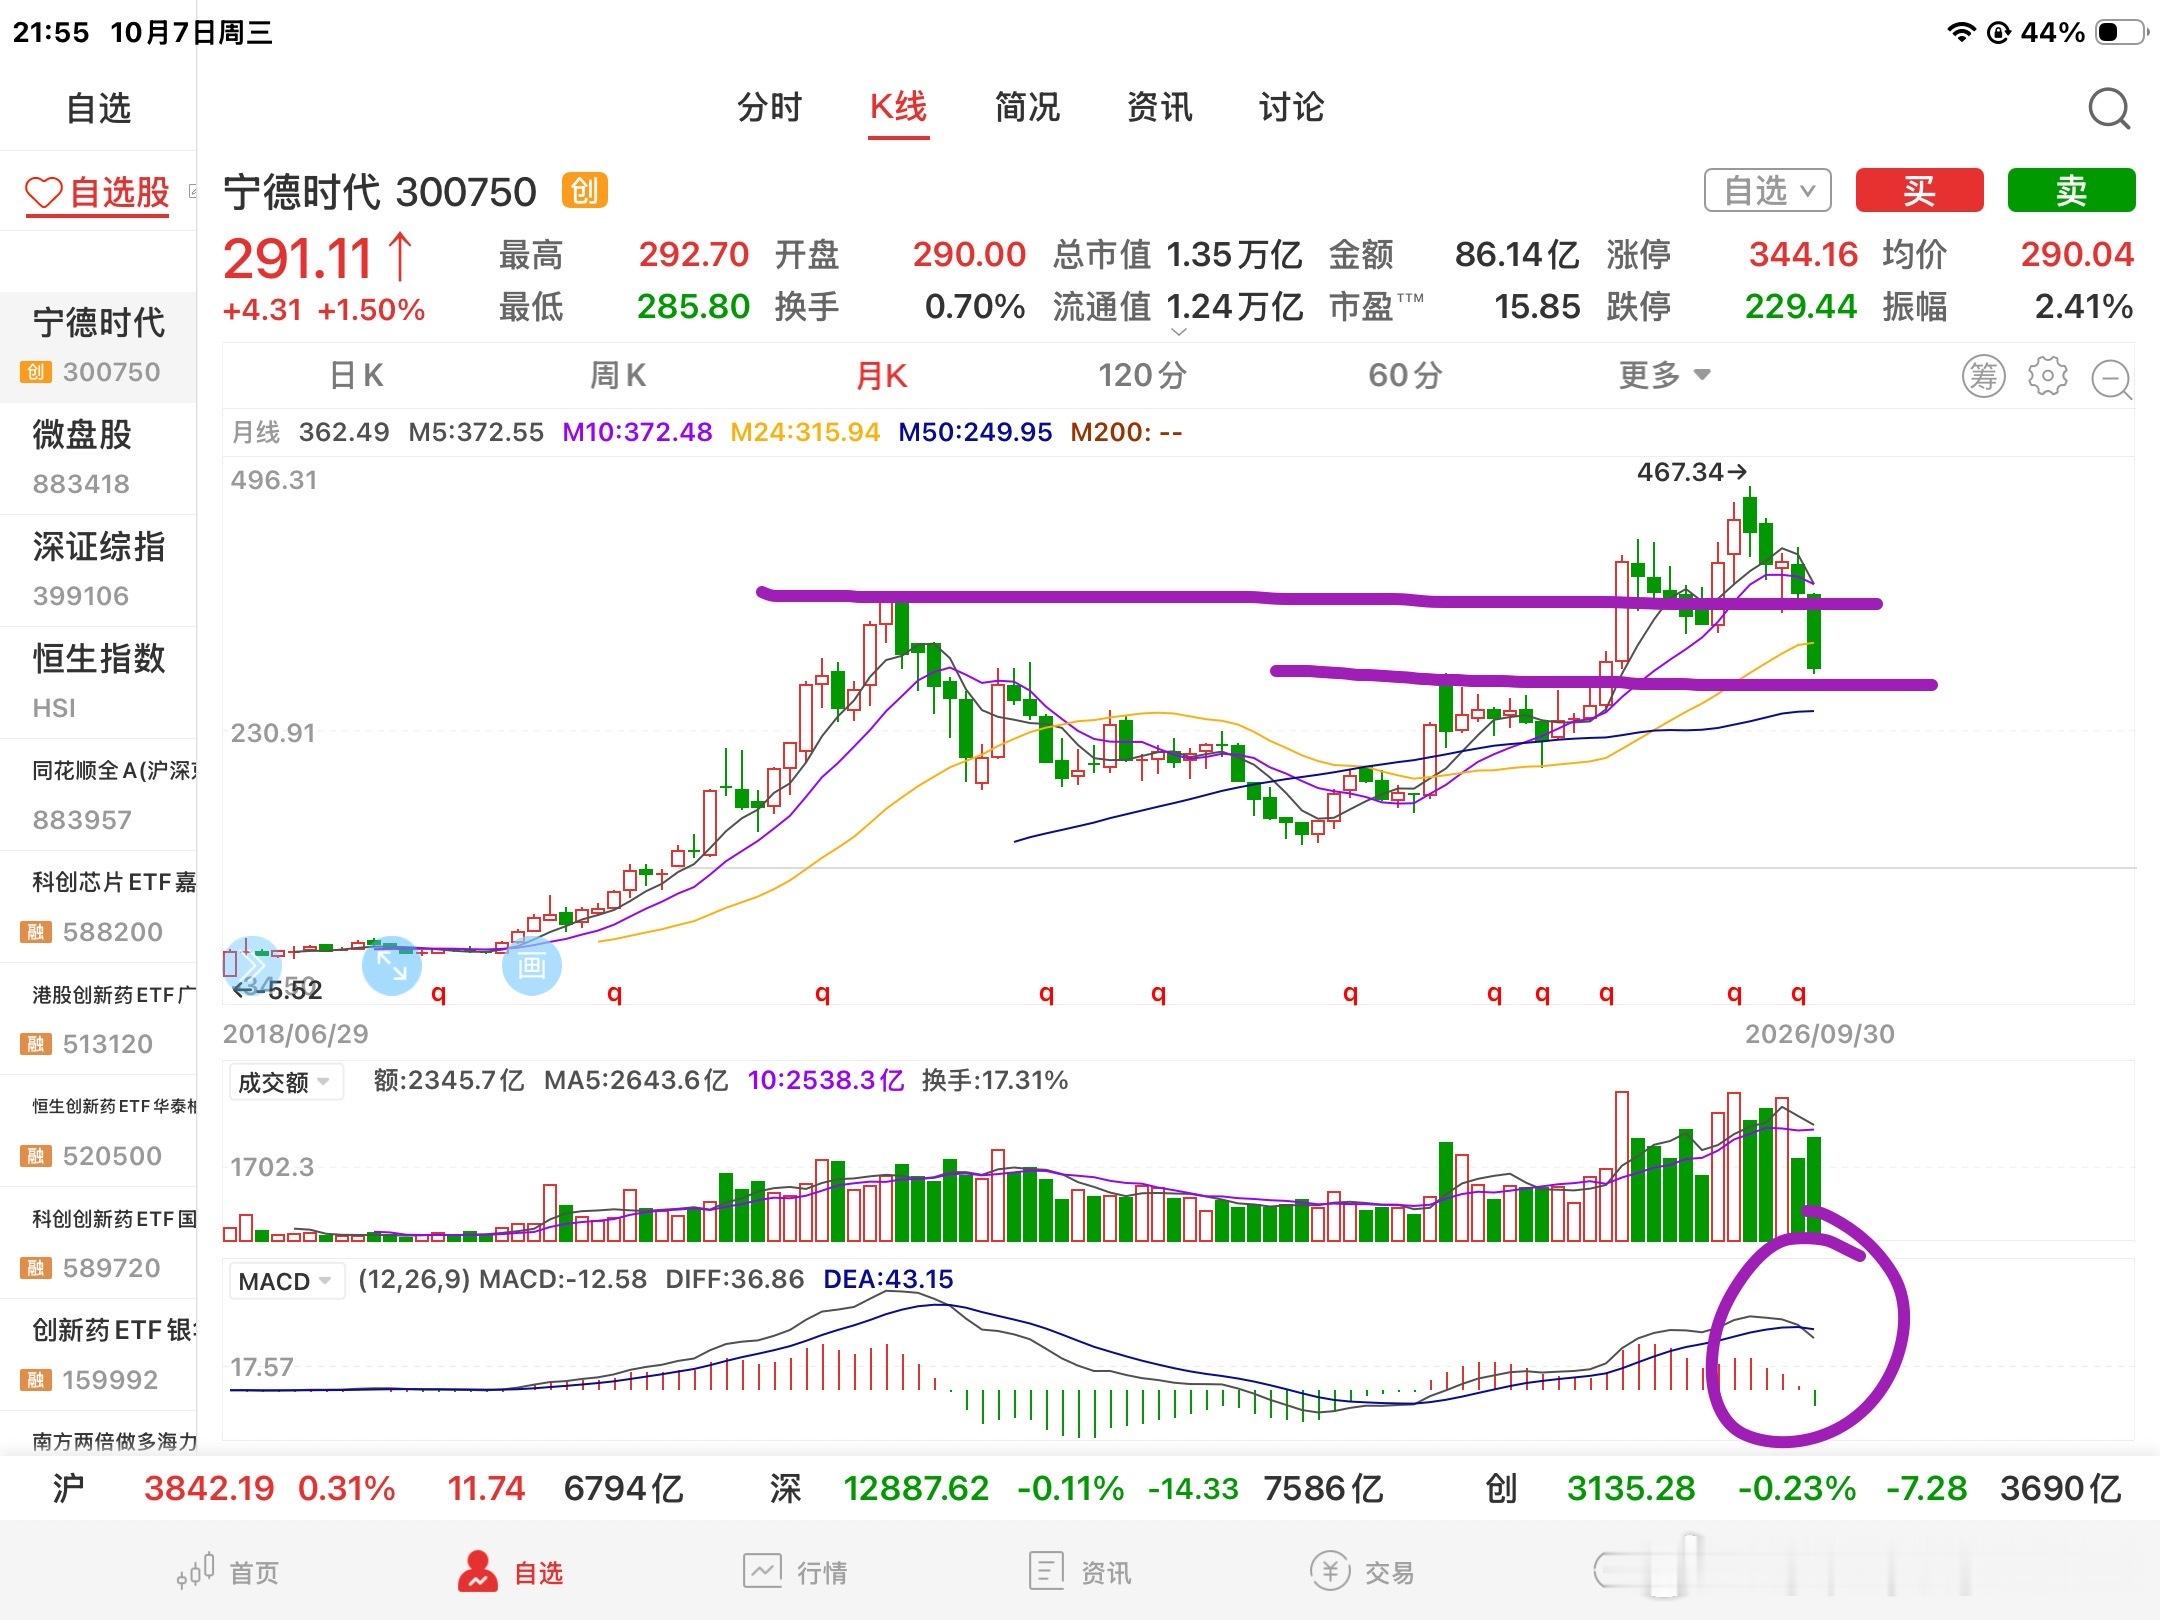Screen dimensions: 2160x1620
Task: Switch chart to 120分 period
Action: pyautogui.click(x=1142, y=376)
